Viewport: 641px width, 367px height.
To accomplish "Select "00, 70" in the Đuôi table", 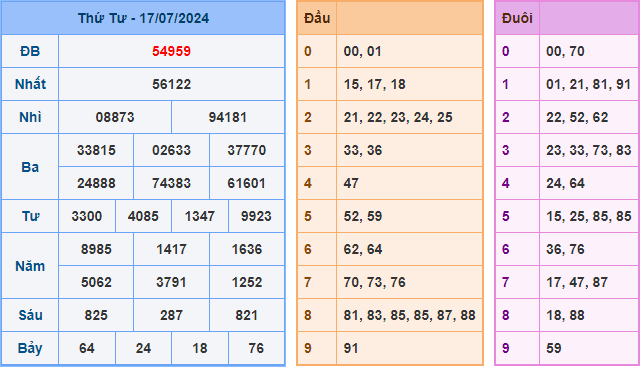I will click(x=565, y=51).
